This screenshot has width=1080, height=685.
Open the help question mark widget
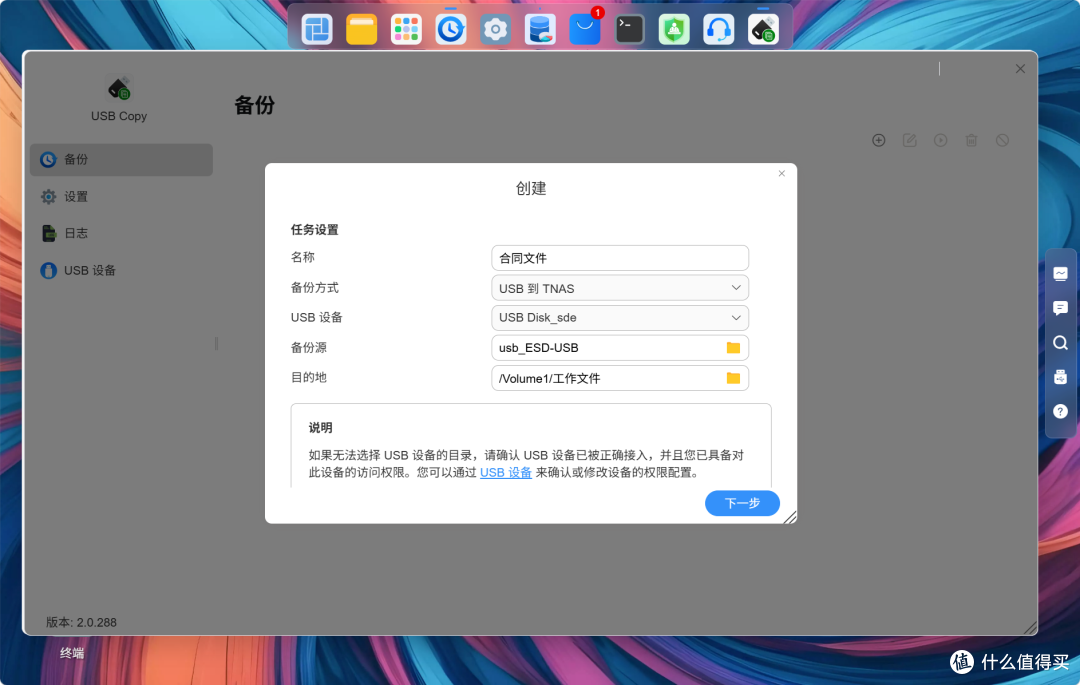(x=1061, y=411)
